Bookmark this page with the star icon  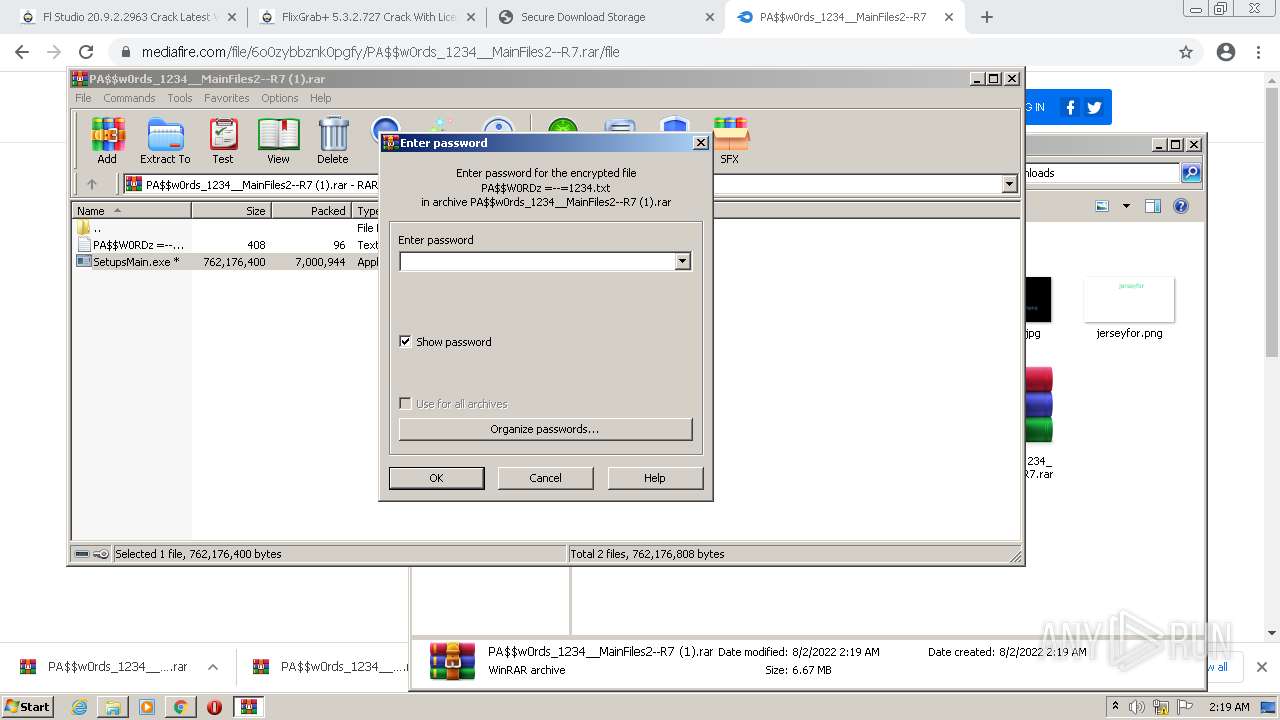1185,52
